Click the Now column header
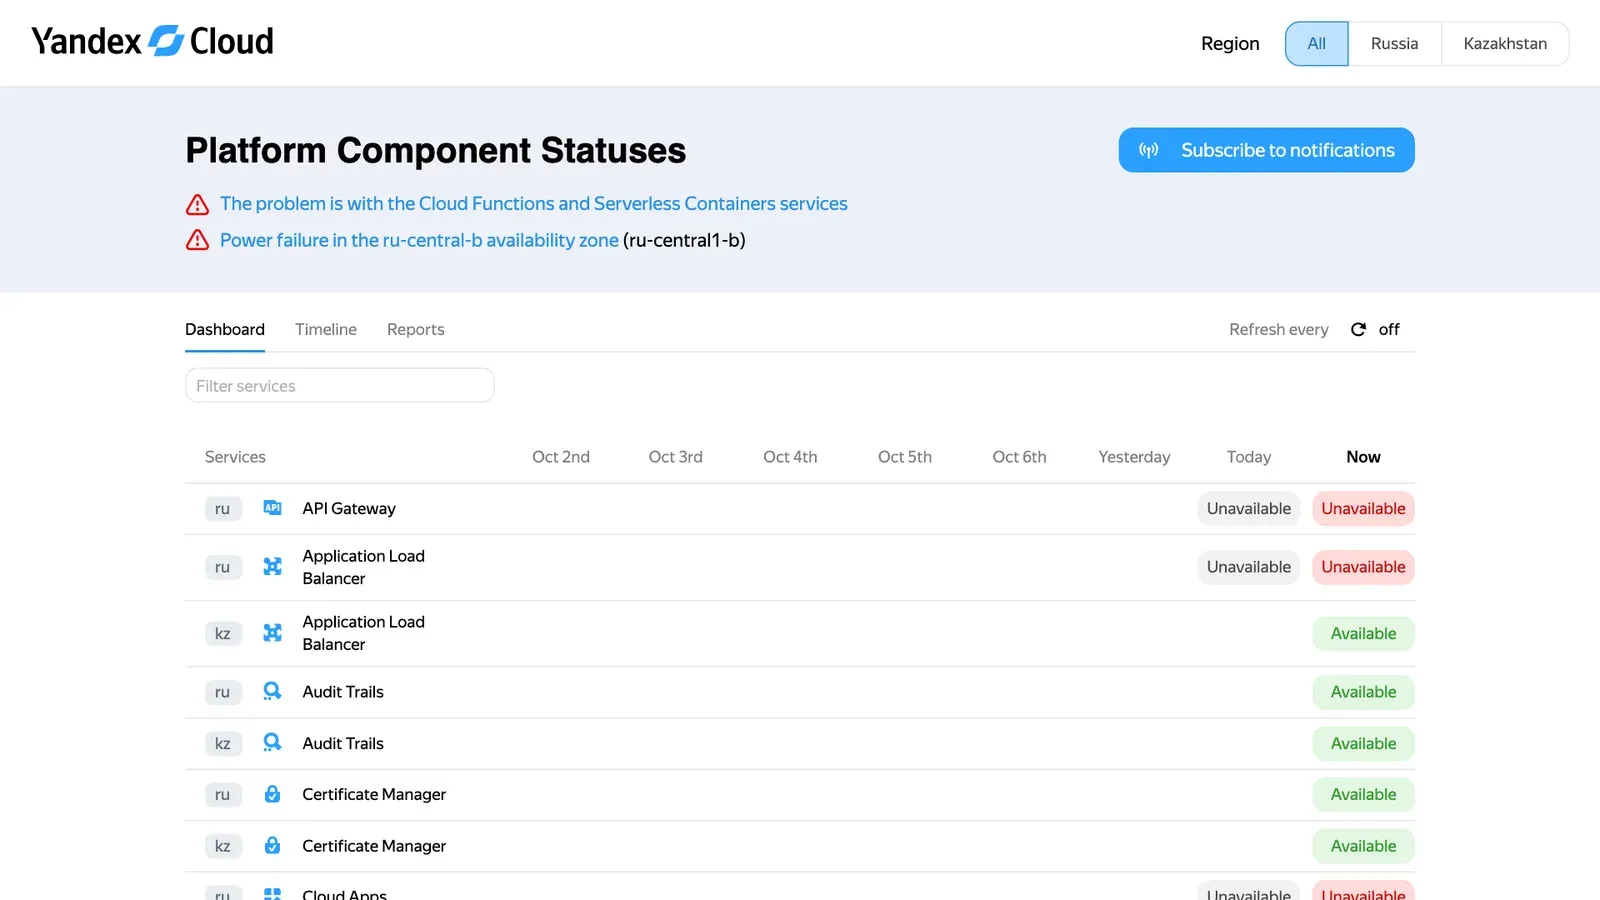Viewport: 1600px width, 900px height. click(1363, 457)
